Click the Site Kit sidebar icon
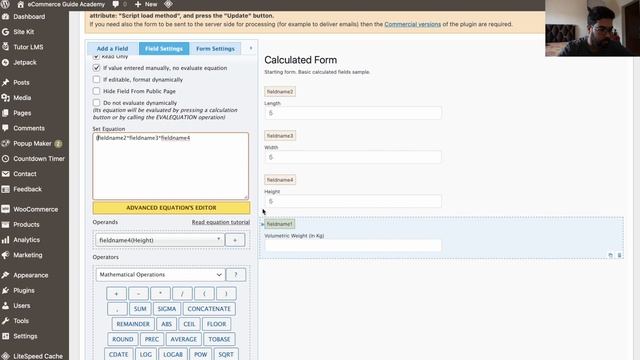The width and height of the screenshot is (640, 360). coord(5,32)
